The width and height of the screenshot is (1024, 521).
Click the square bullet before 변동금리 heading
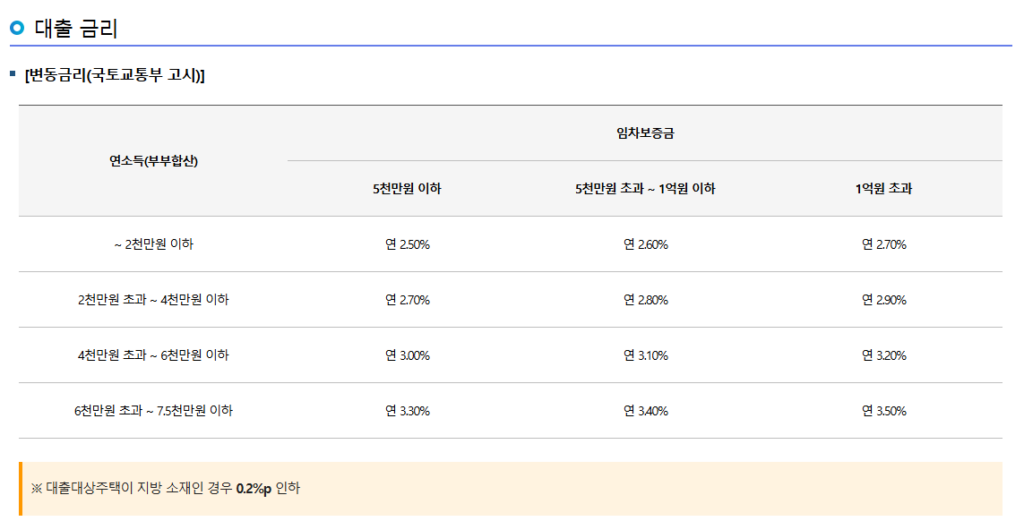coord(13,75)
